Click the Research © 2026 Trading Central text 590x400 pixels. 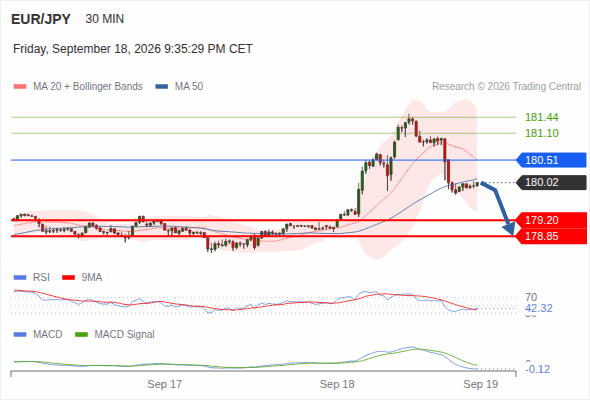[506, 87]
